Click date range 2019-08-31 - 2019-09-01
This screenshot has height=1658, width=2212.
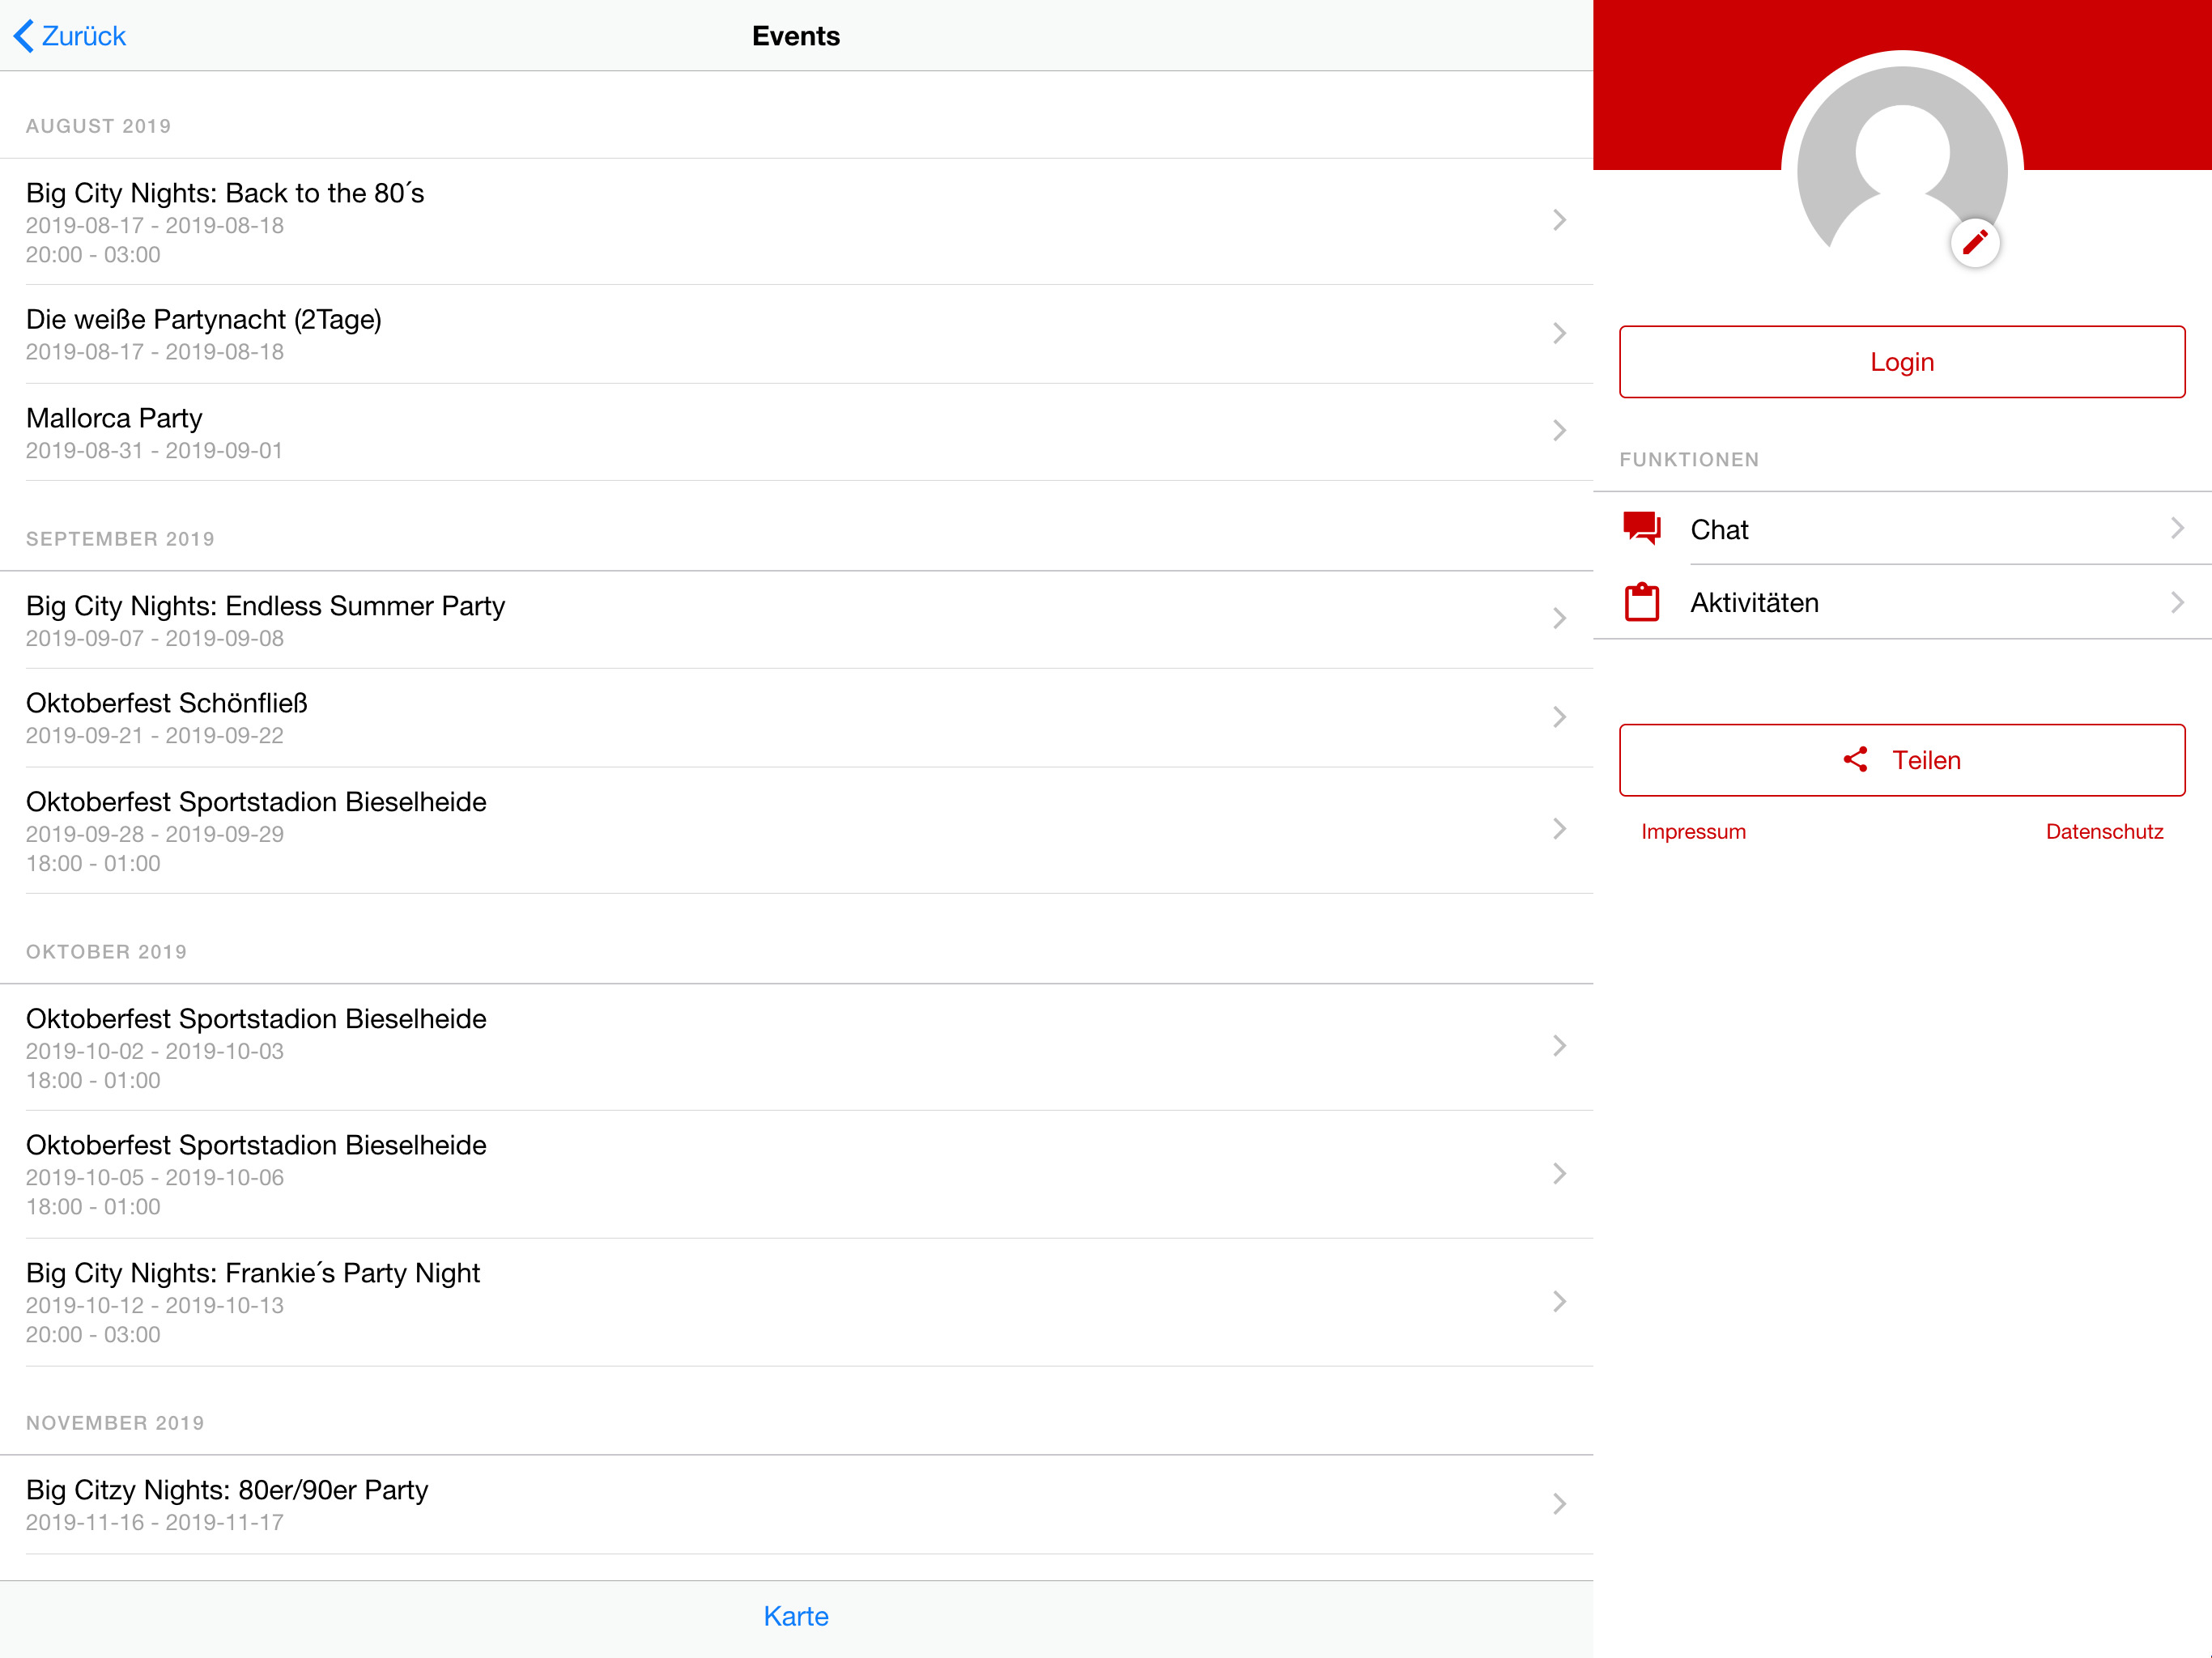coord(154,451)
